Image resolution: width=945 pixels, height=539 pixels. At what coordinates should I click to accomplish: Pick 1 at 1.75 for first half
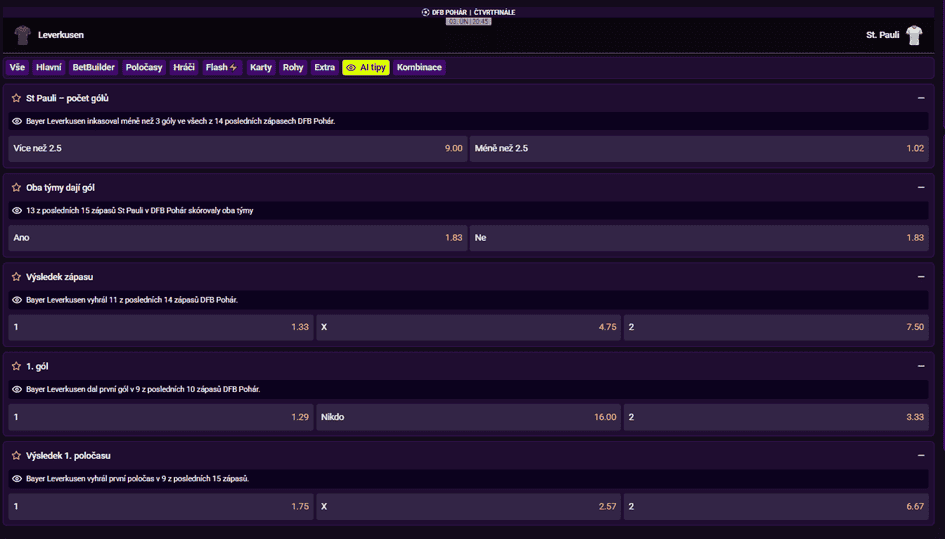161,506
